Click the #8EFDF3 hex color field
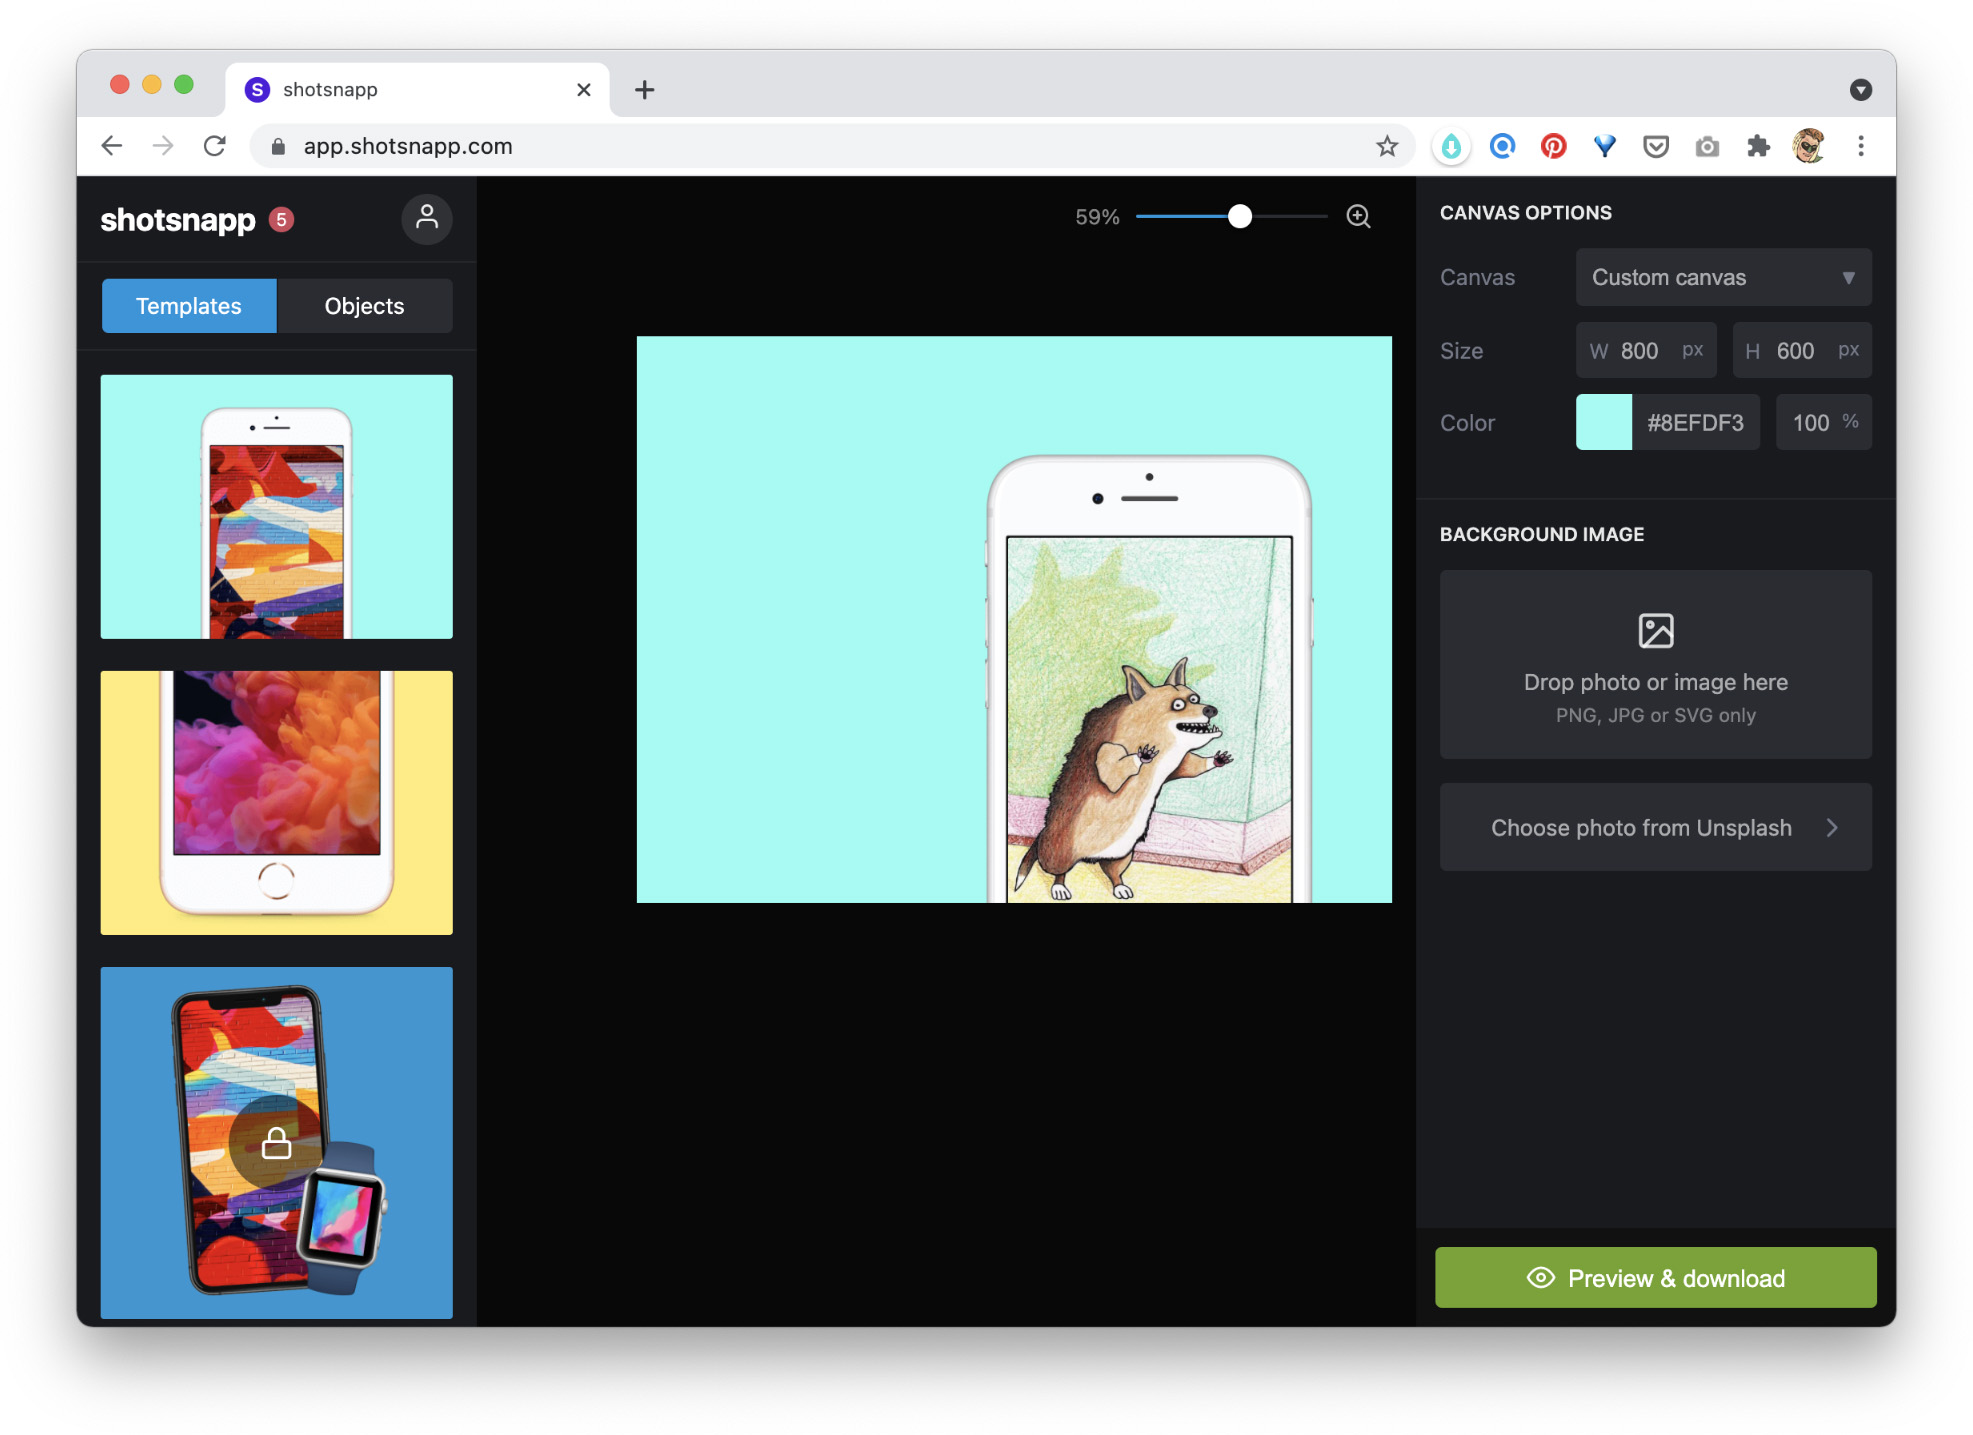 click(x=1696, y=422)
